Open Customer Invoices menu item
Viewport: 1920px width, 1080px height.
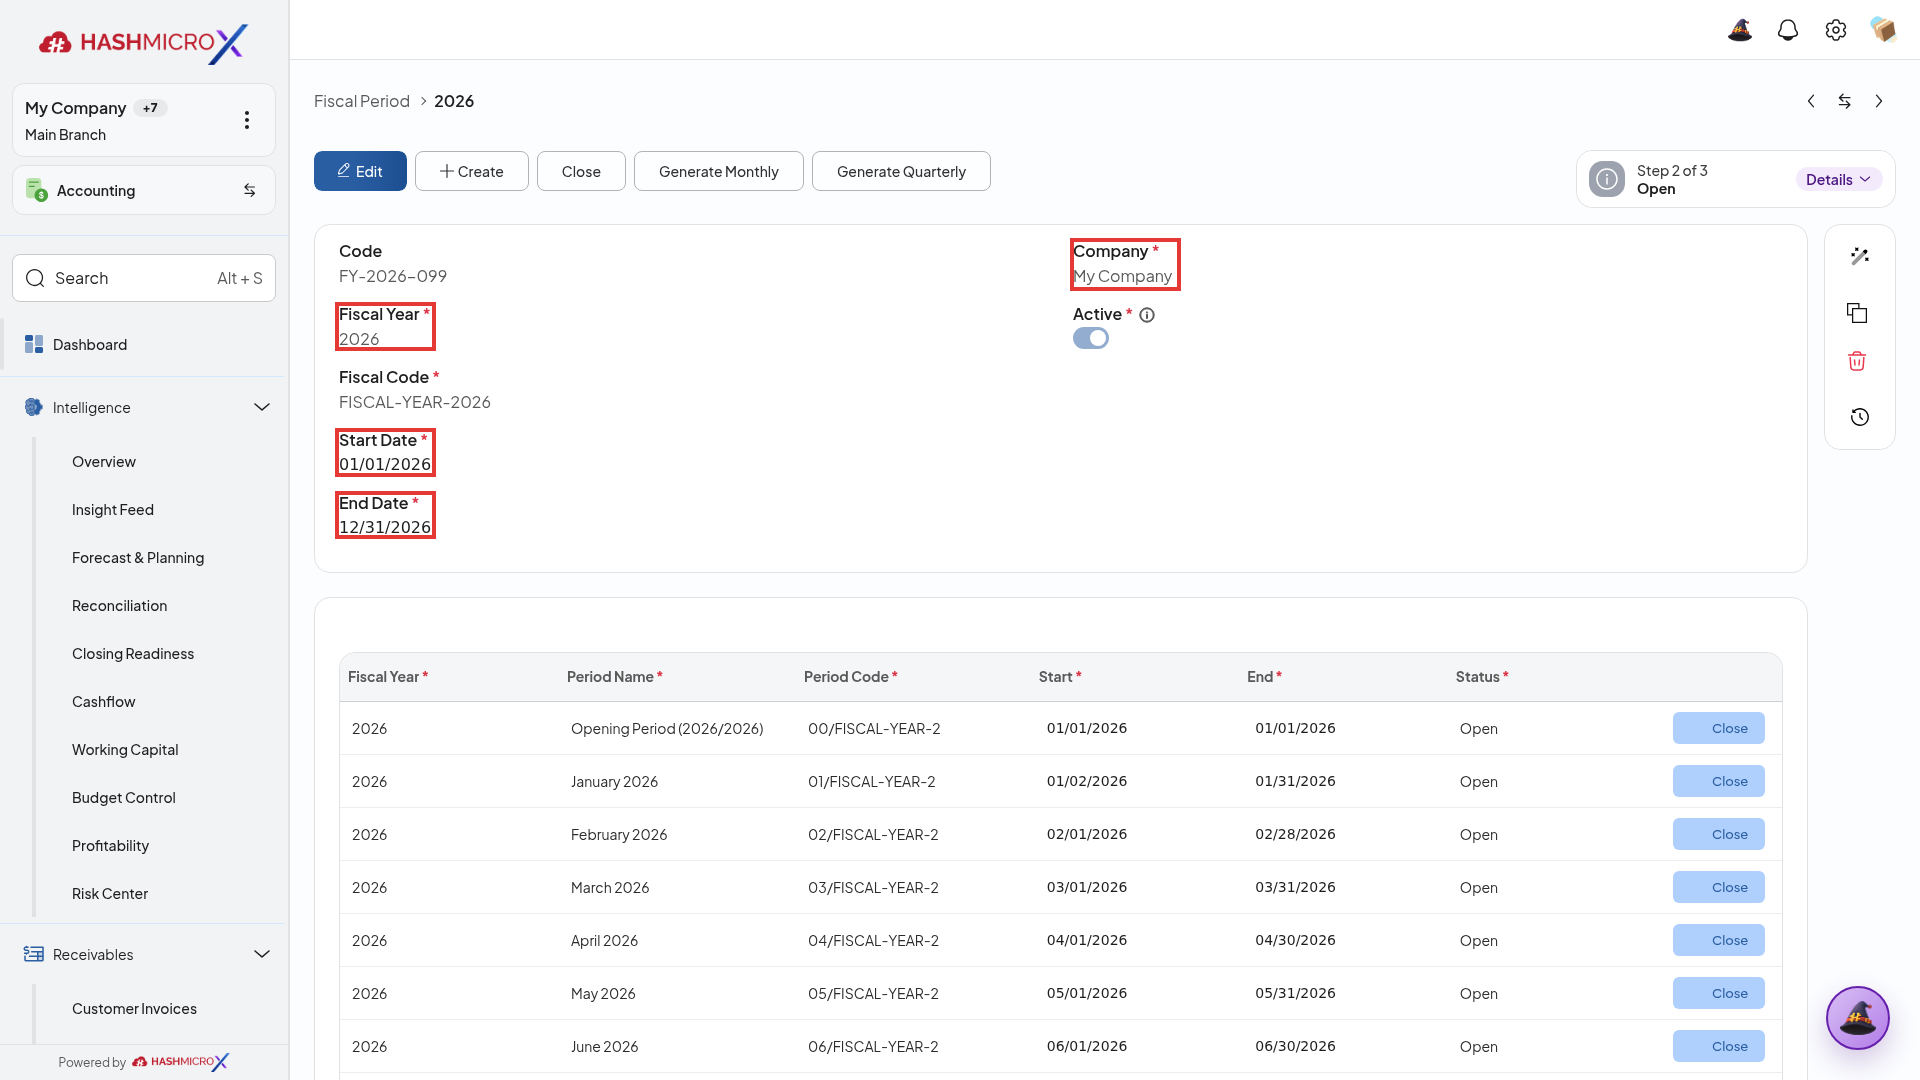coord(134,1009)
